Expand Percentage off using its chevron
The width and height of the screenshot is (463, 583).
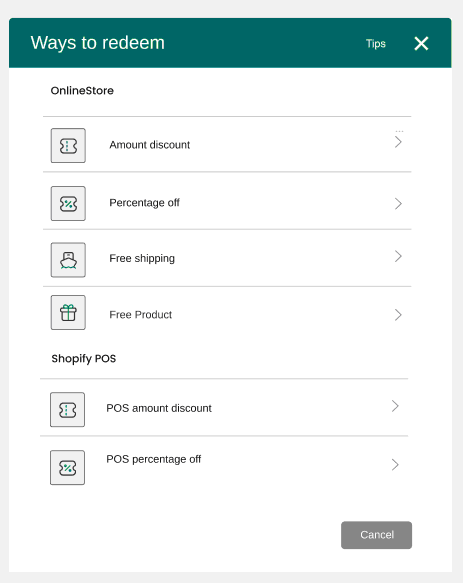coord(398,203)
